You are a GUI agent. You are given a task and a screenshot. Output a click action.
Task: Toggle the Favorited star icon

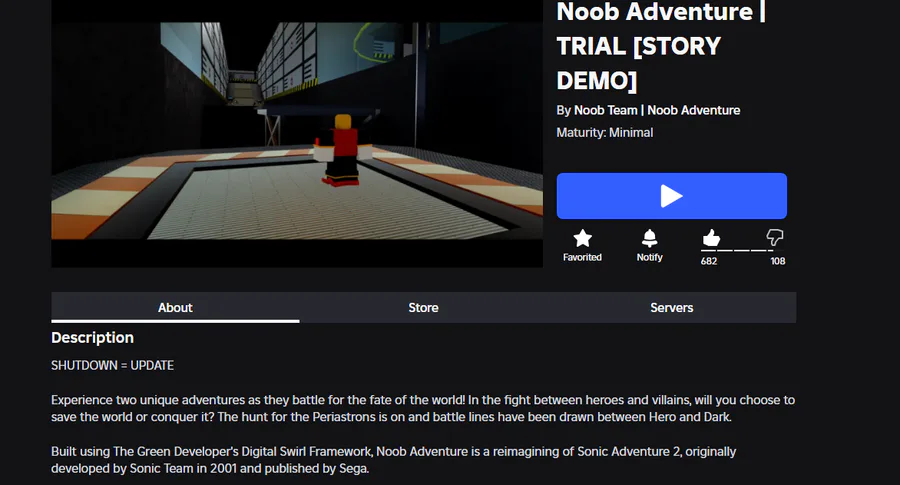582,238
